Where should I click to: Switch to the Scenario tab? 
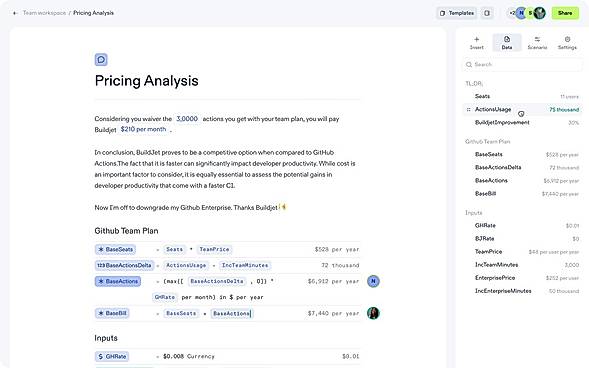tap(537, 43)
